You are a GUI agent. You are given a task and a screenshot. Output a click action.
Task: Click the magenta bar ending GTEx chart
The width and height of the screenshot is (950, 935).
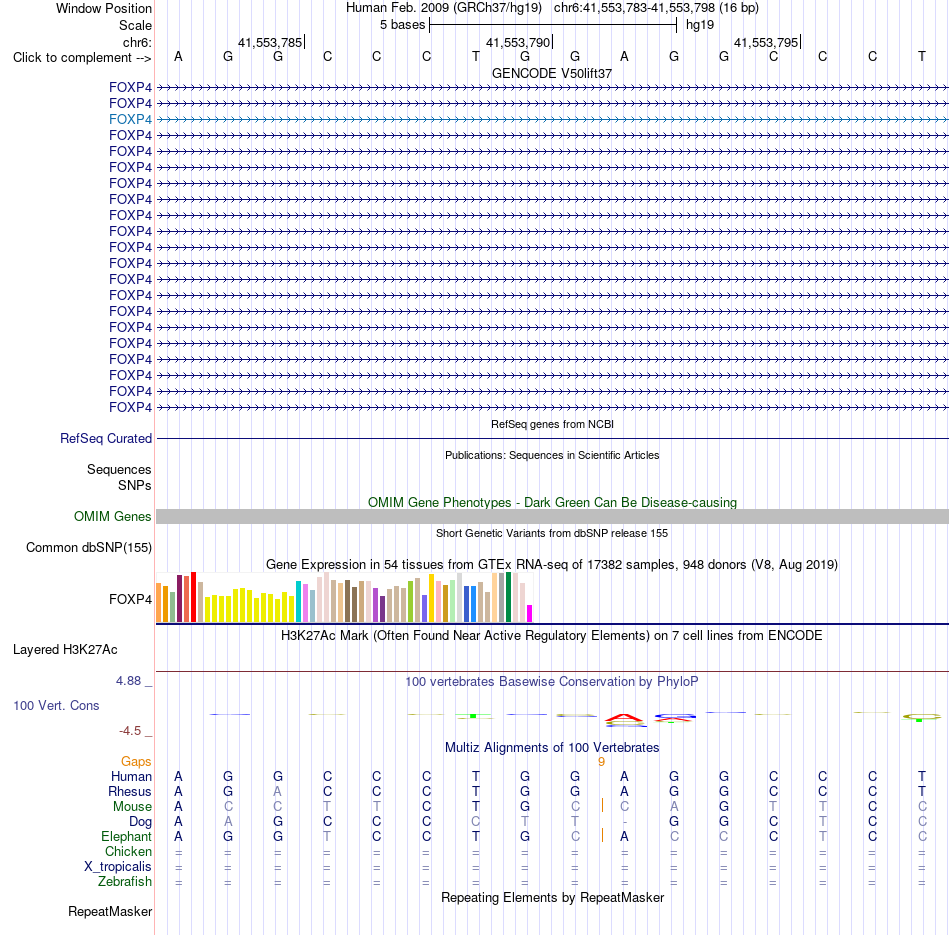[530, 613]
